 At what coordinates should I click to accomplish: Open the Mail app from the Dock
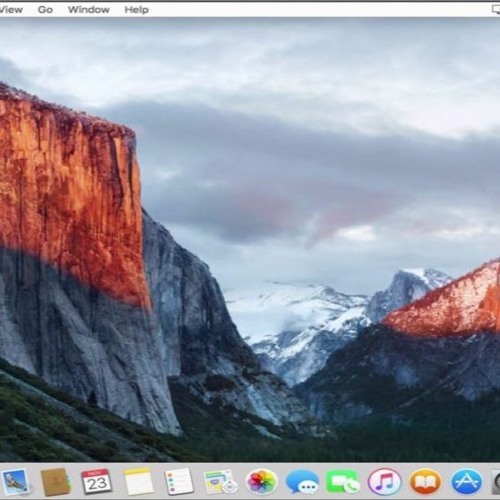click(x=15, y=481)
